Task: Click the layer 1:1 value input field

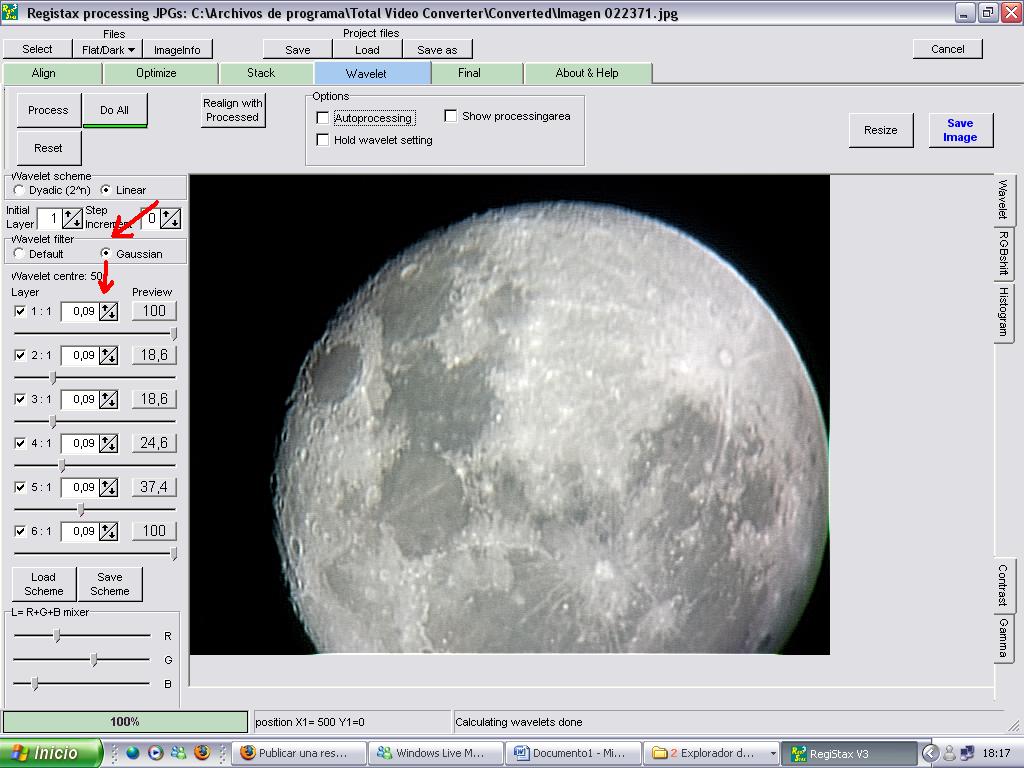Action: [x=80, y=312]
